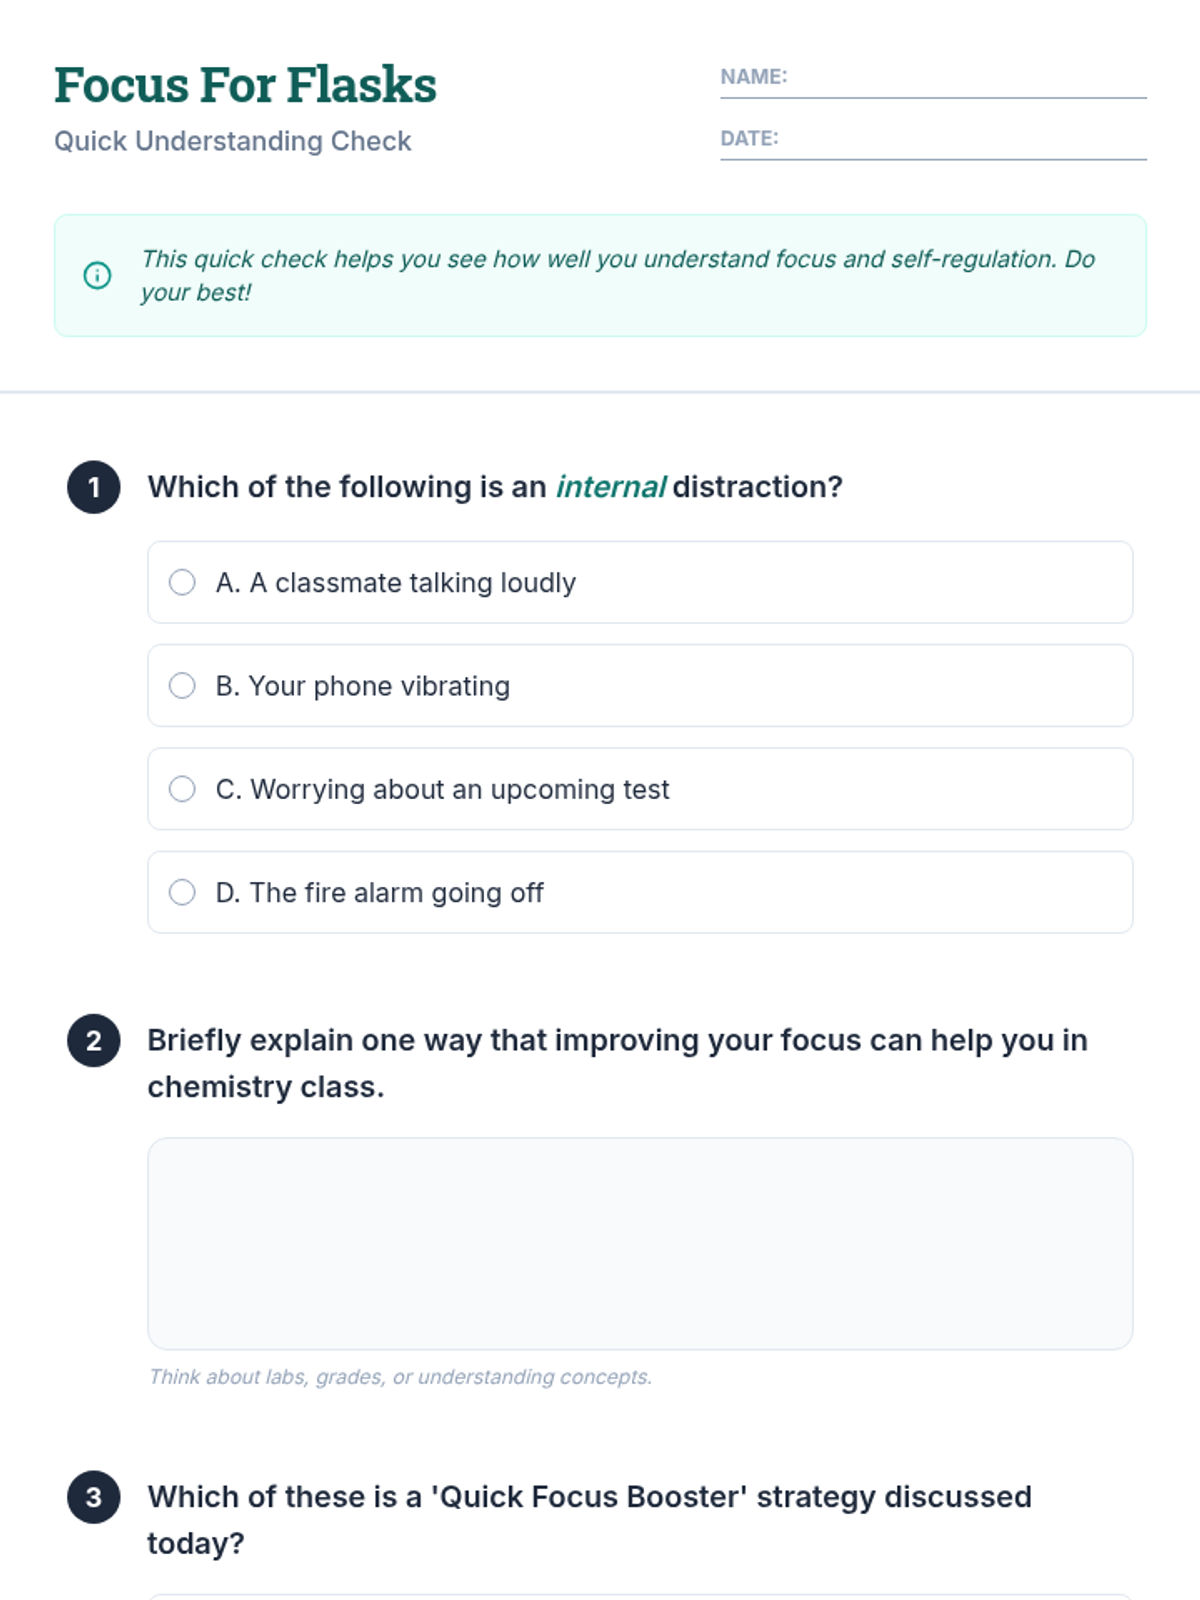Click the 'Quick Understanding Check' subtitle
The width and height of the screenshot is (1200, 1600).
[x=232, y=141]
